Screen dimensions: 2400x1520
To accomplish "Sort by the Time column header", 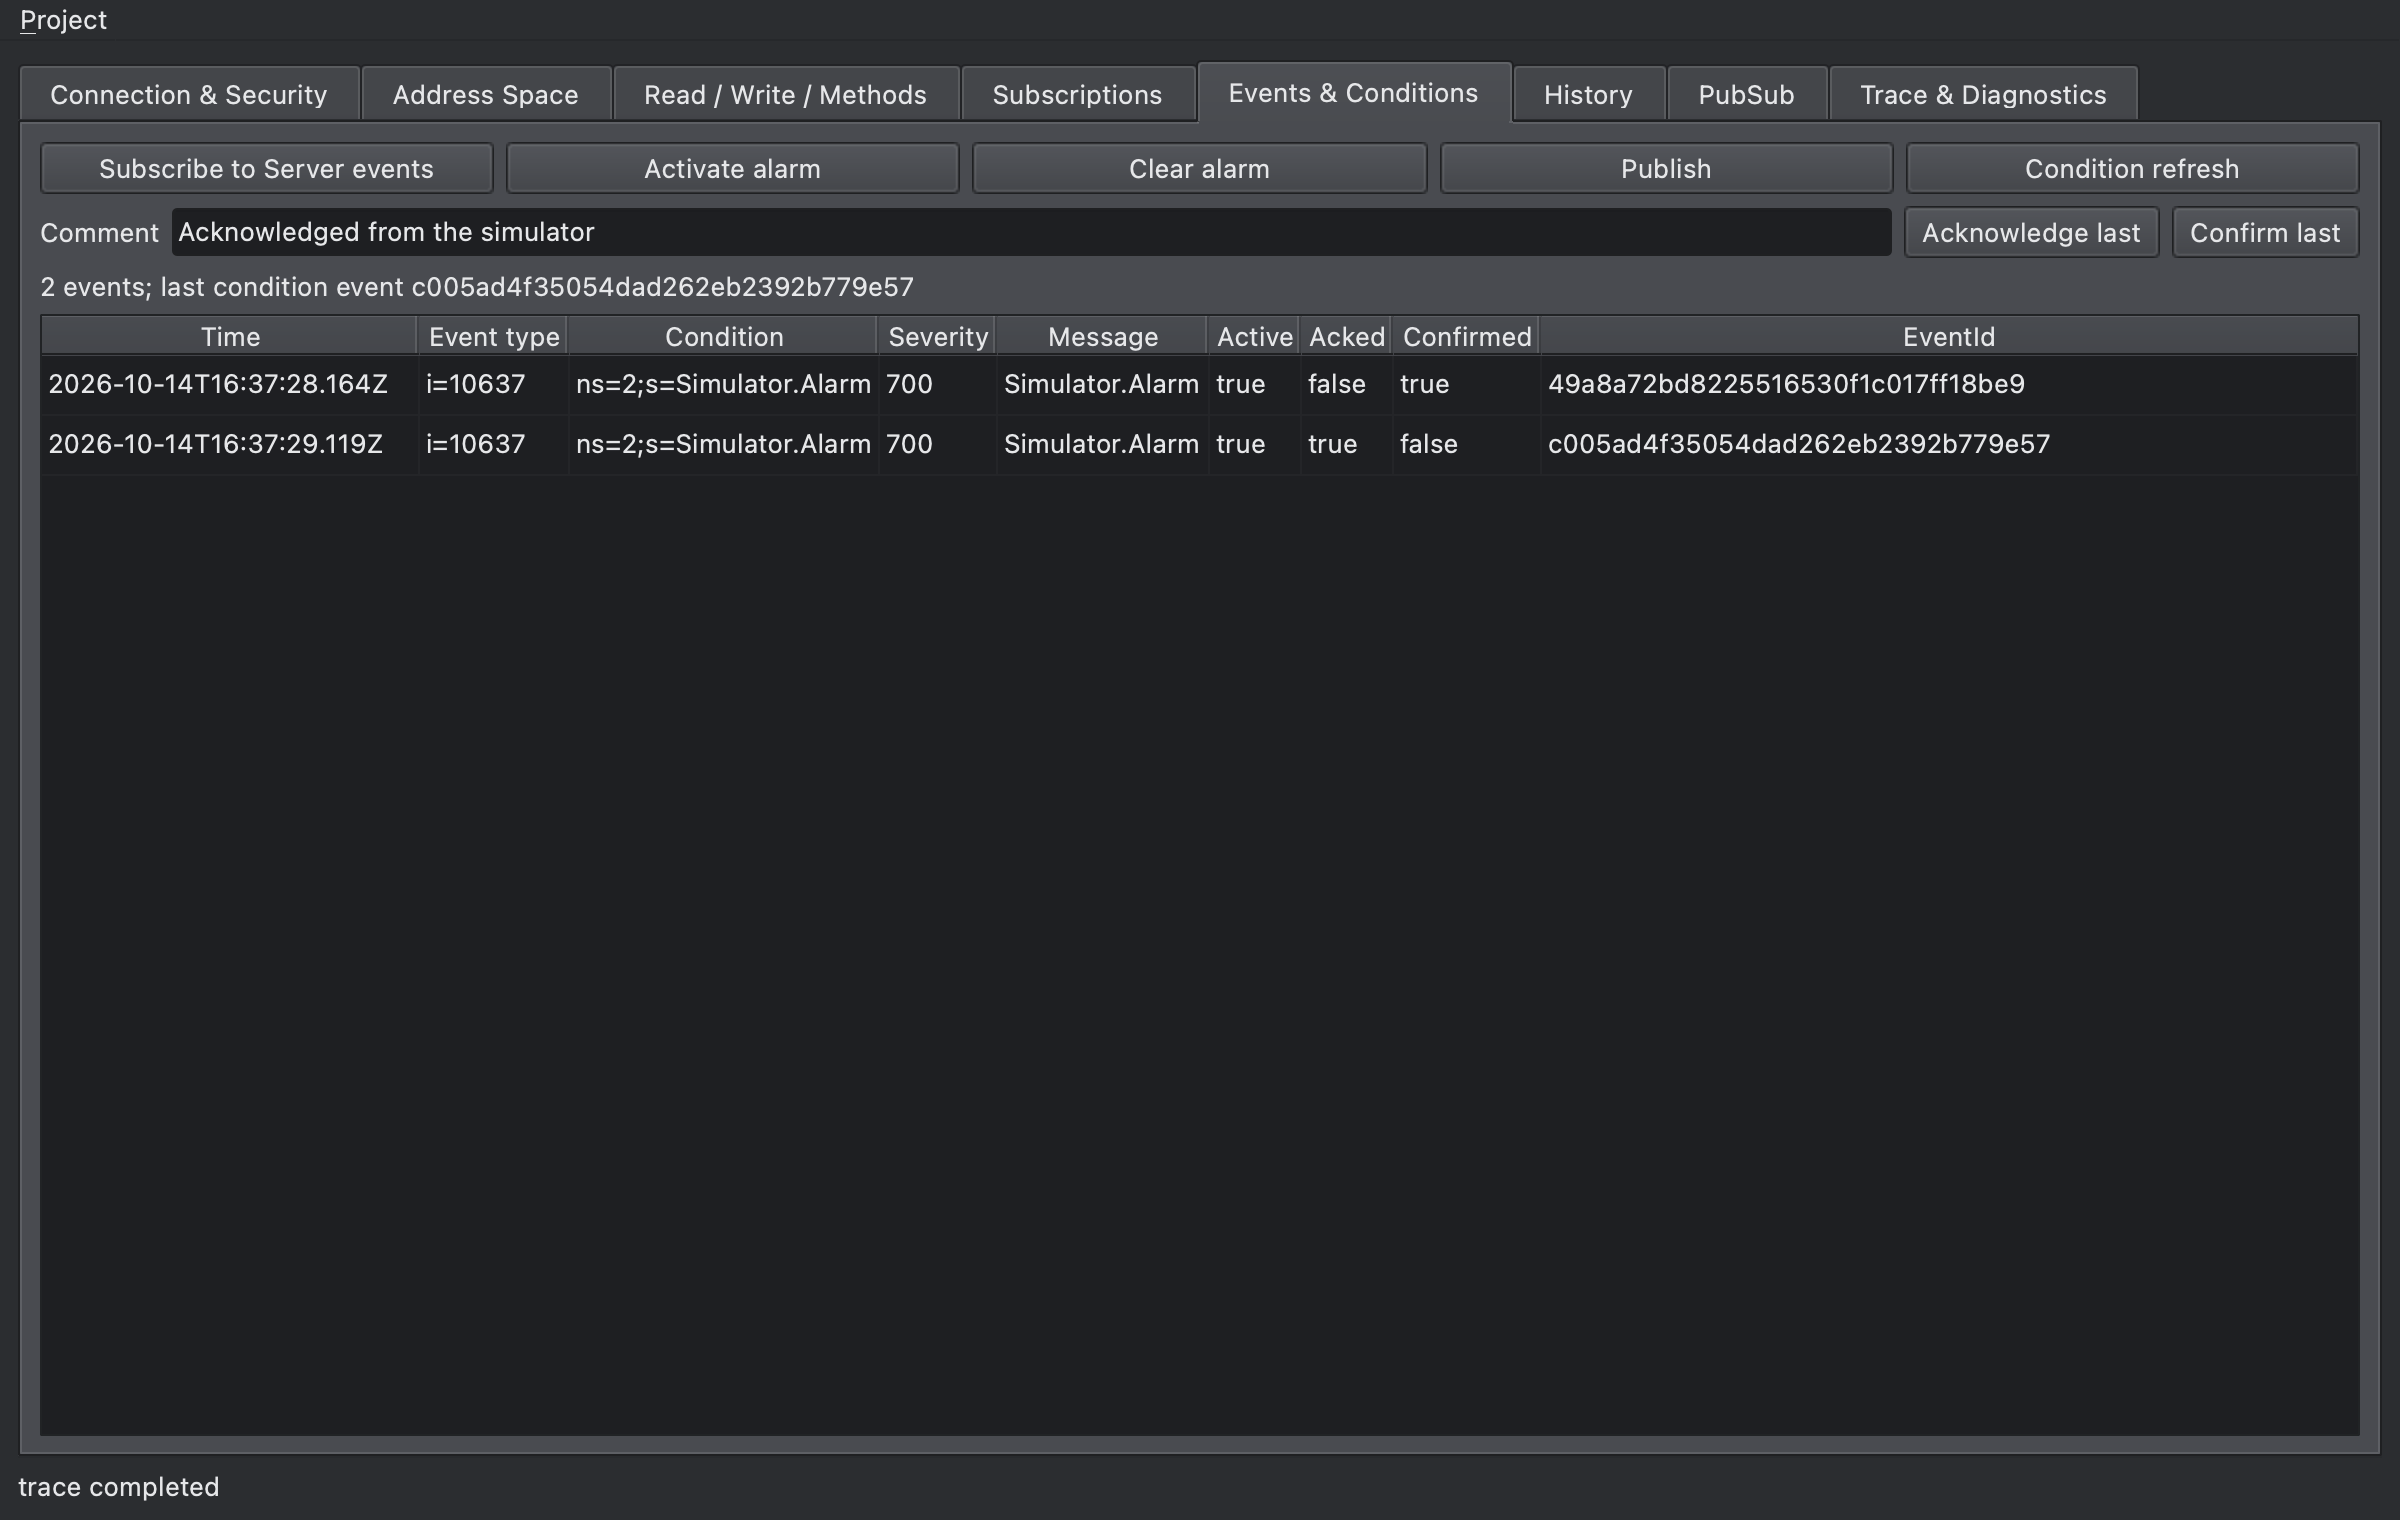I will click(229, 337).
